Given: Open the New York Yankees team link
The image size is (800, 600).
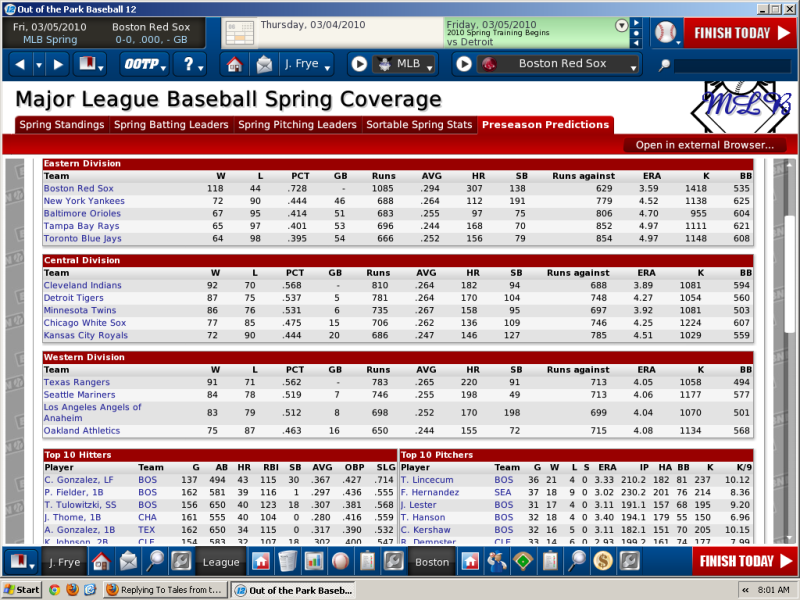Looking at the screenshot, I should tap(84, 201).
